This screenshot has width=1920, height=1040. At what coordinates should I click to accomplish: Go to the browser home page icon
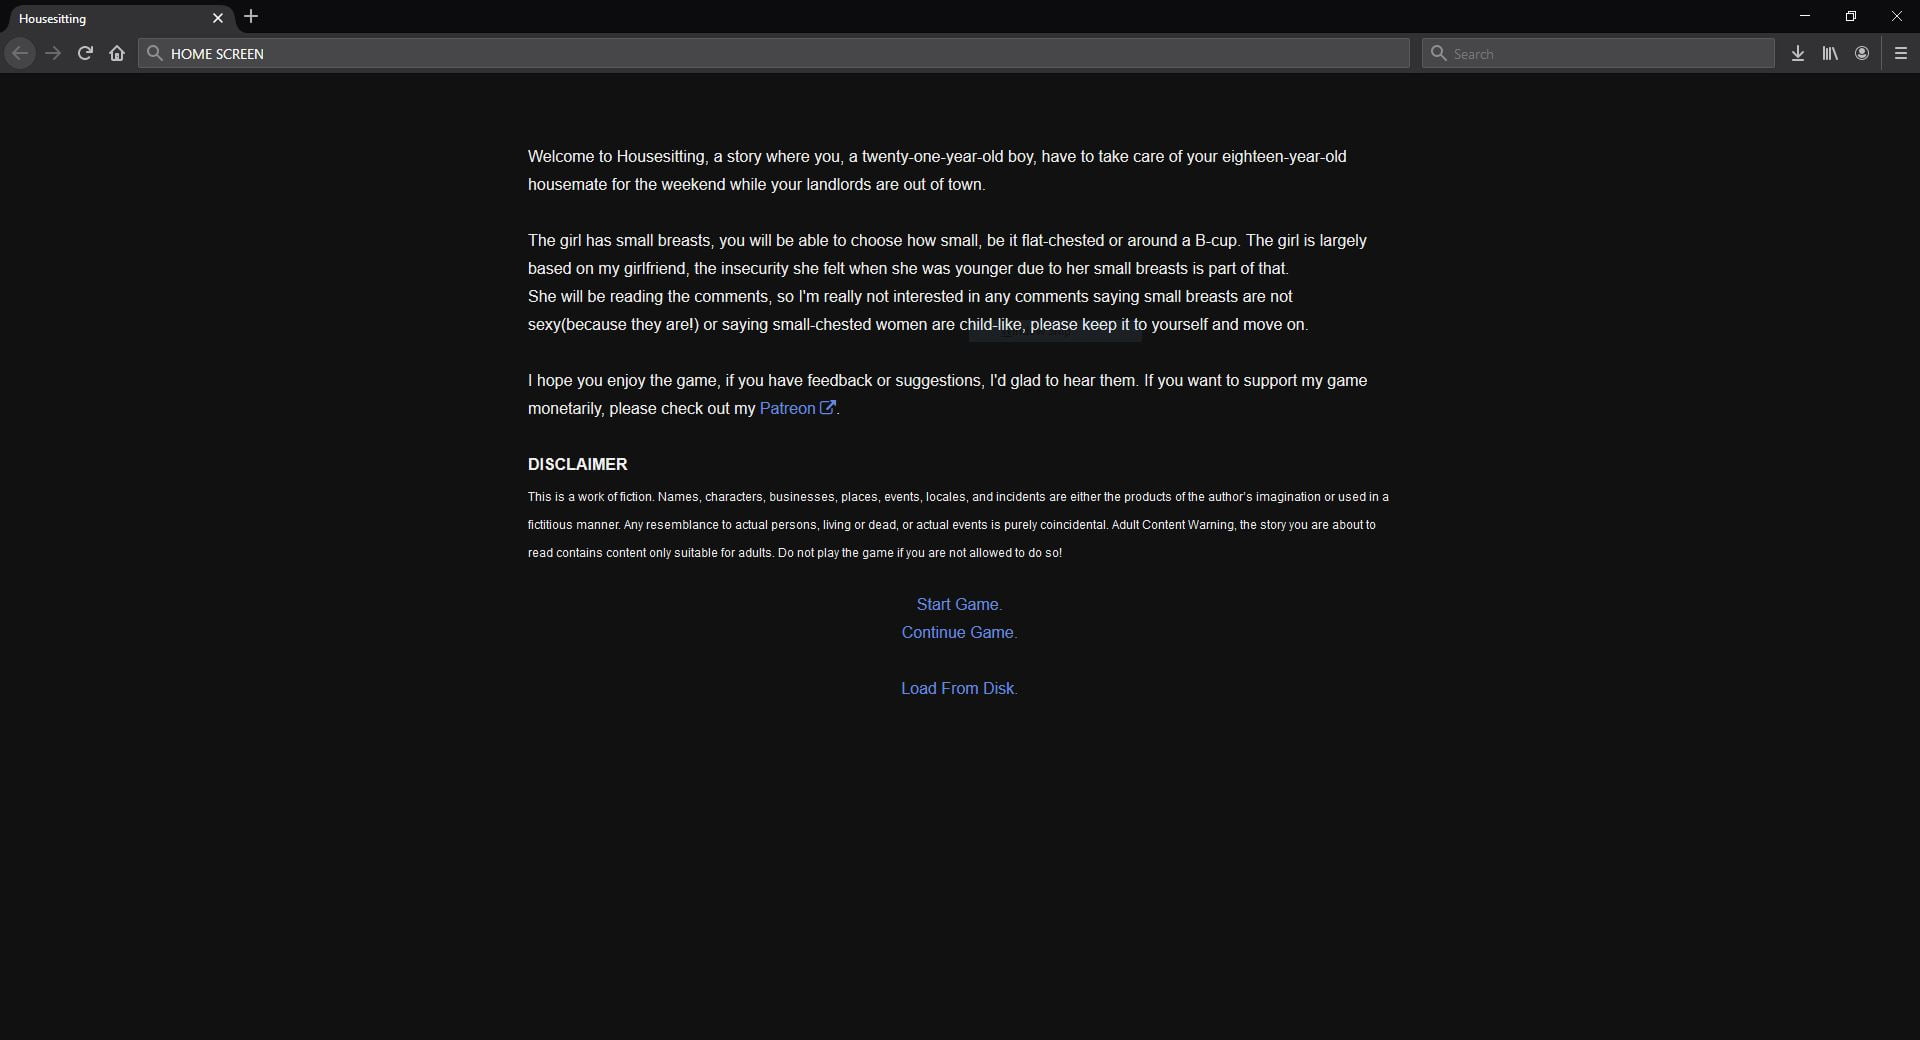point(117,54)
